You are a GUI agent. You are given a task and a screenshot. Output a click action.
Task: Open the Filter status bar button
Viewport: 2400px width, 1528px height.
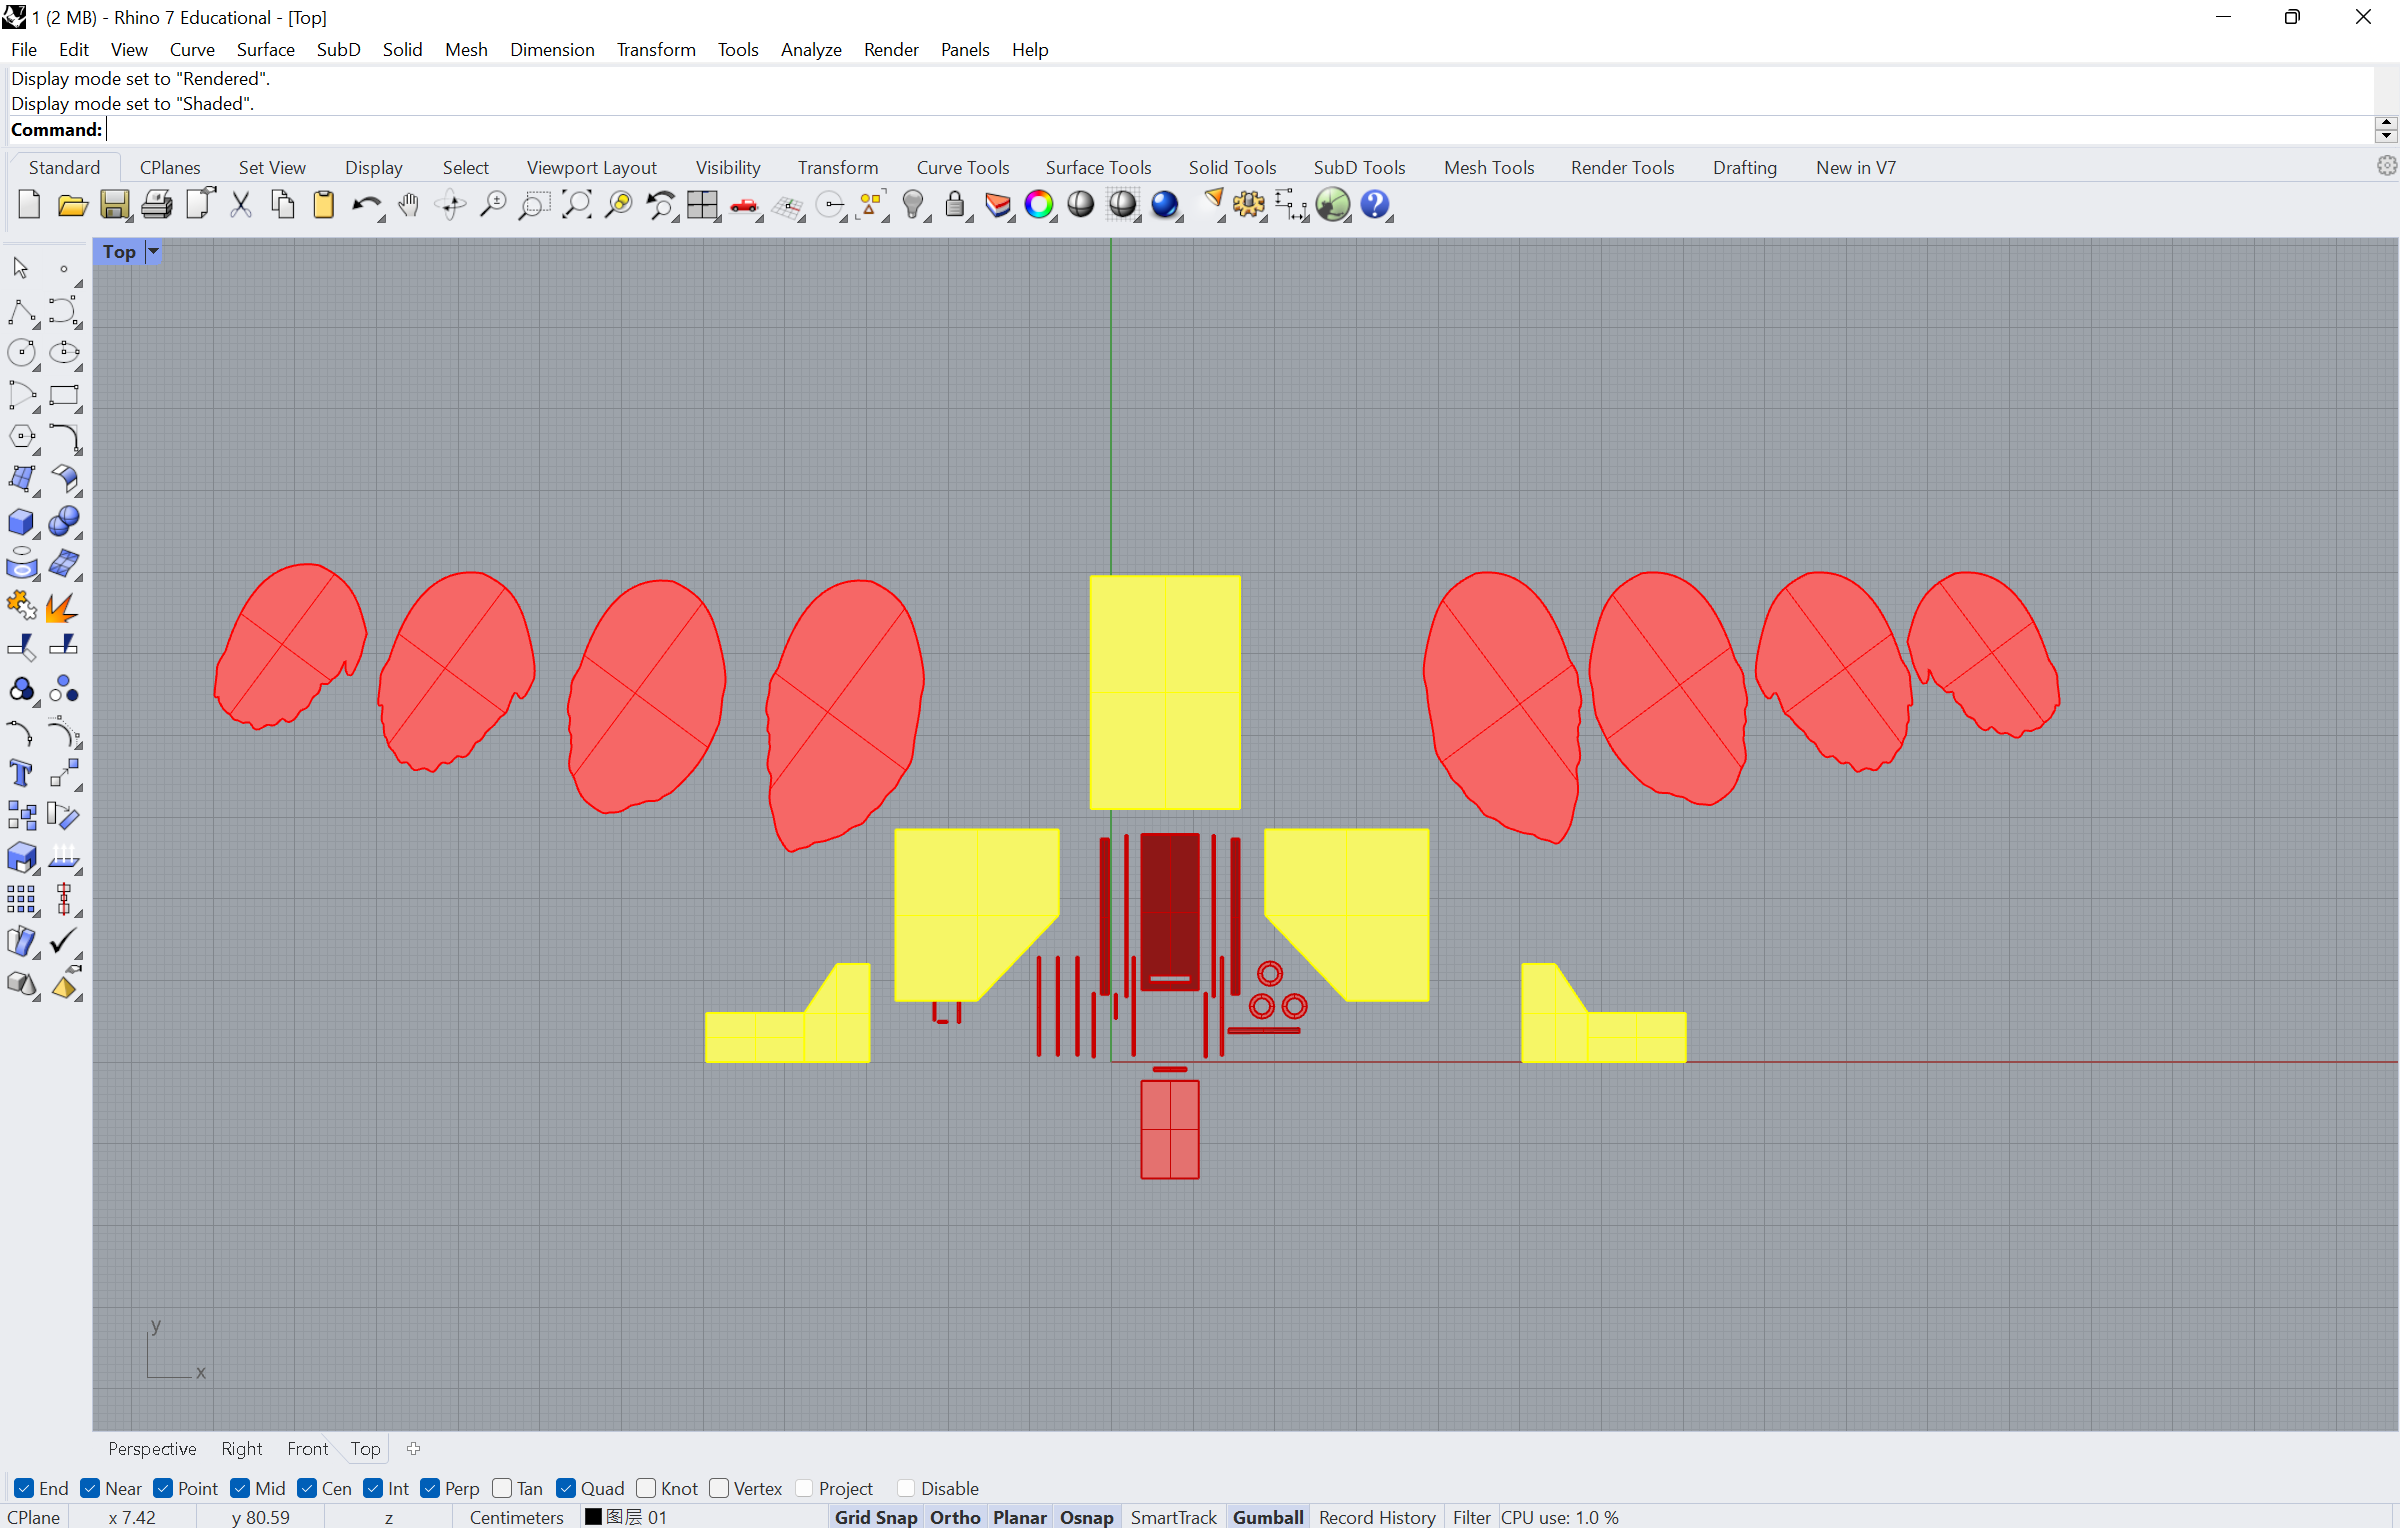point(1471,1517)
